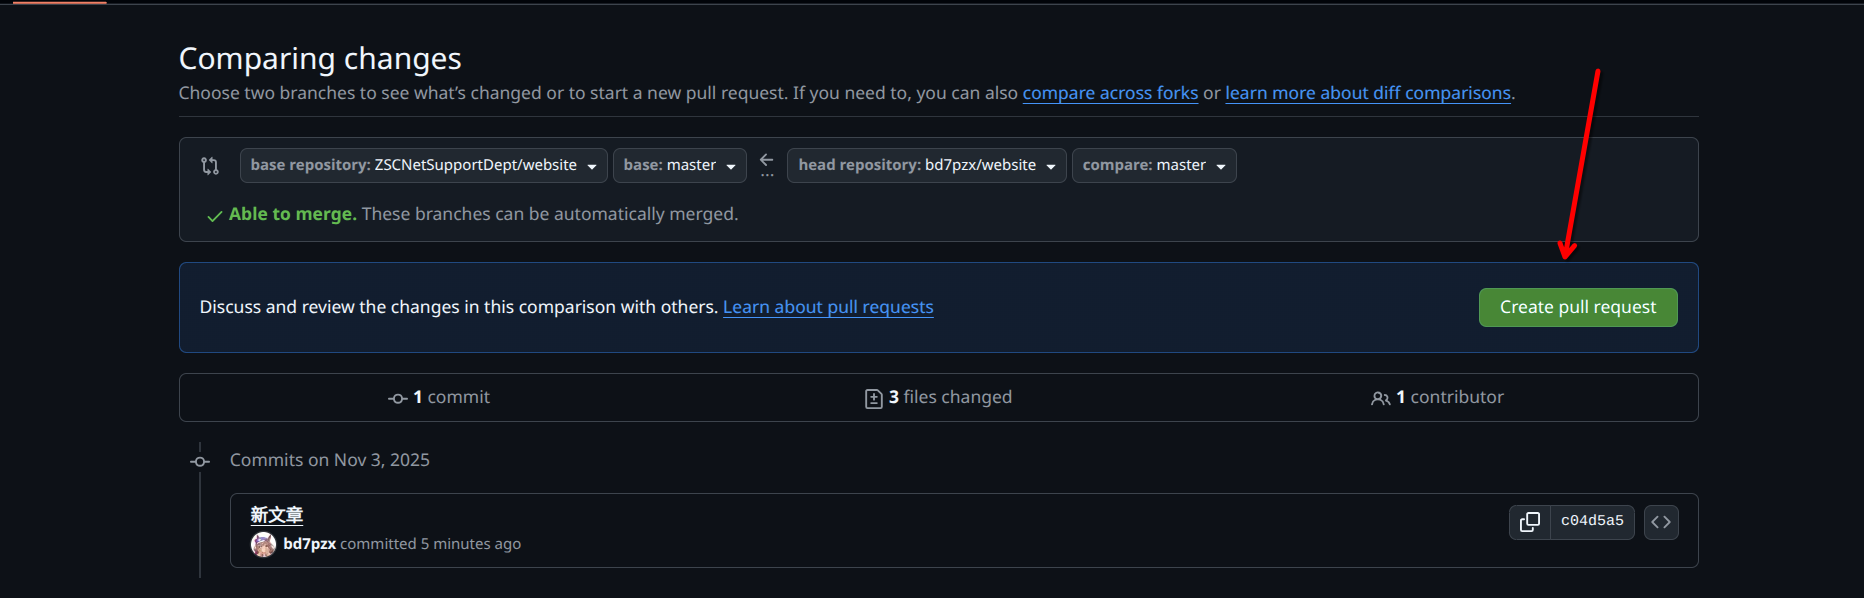Open the bd7pzx avatar image

263,544
